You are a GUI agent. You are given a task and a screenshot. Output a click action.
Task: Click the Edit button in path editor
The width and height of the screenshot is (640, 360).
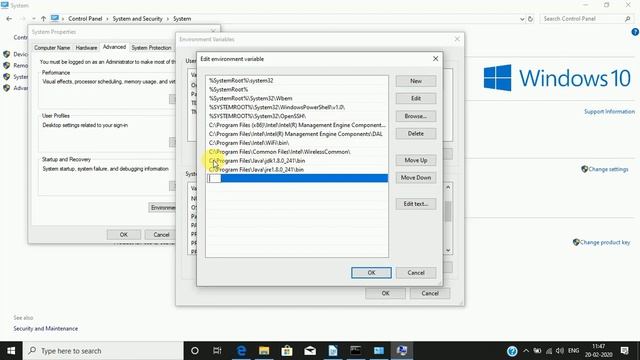click(x=416, y=98)
